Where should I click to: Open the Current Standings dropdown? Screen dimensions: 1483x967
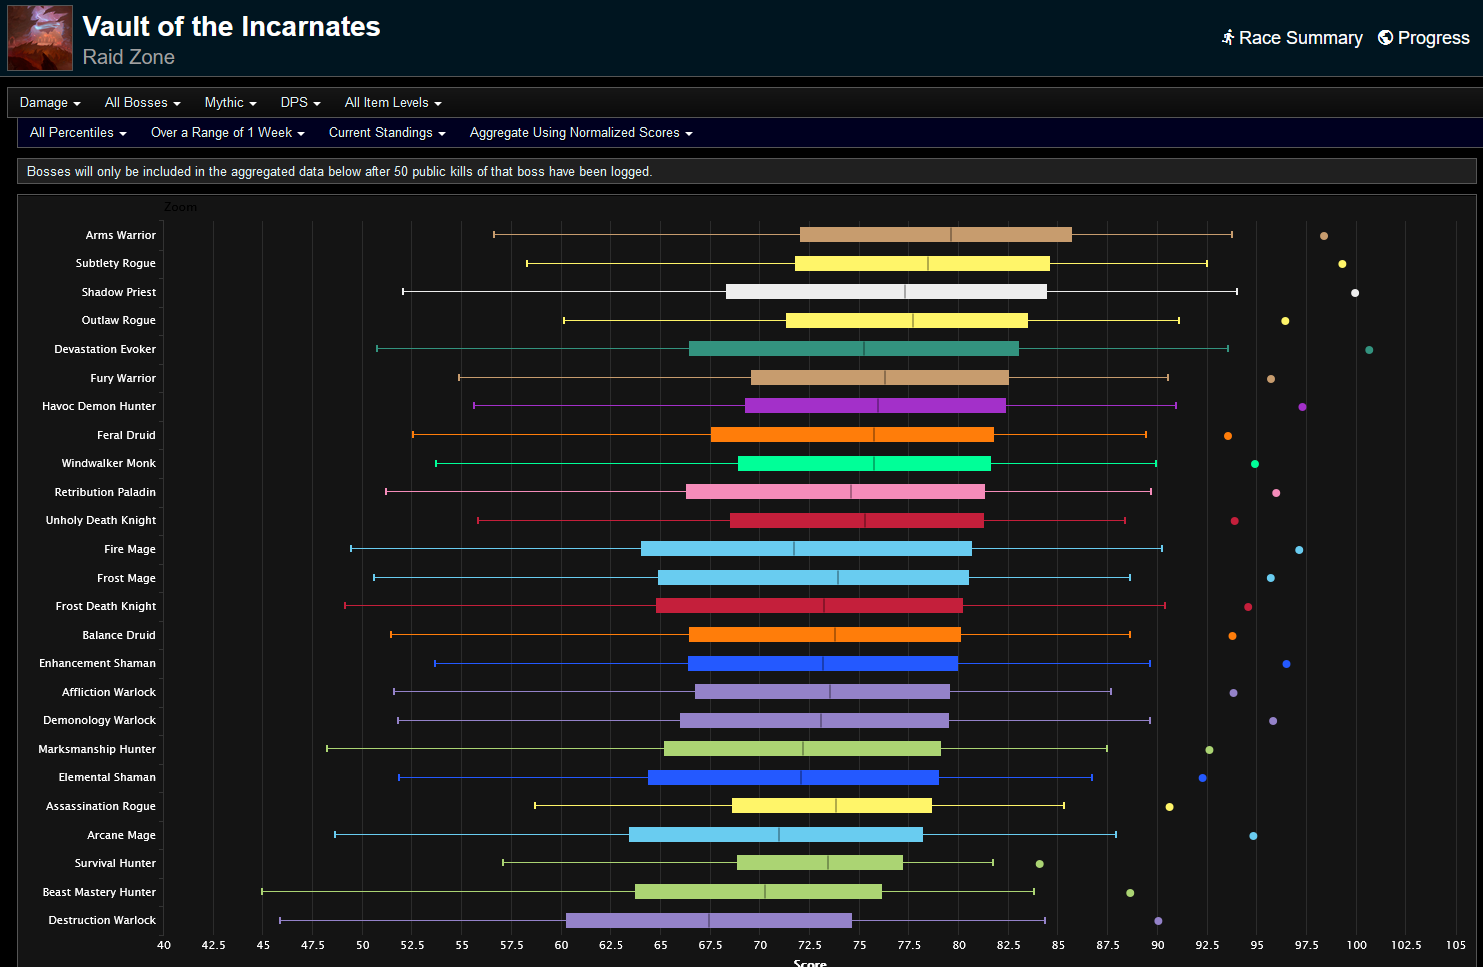coord(386,133)
